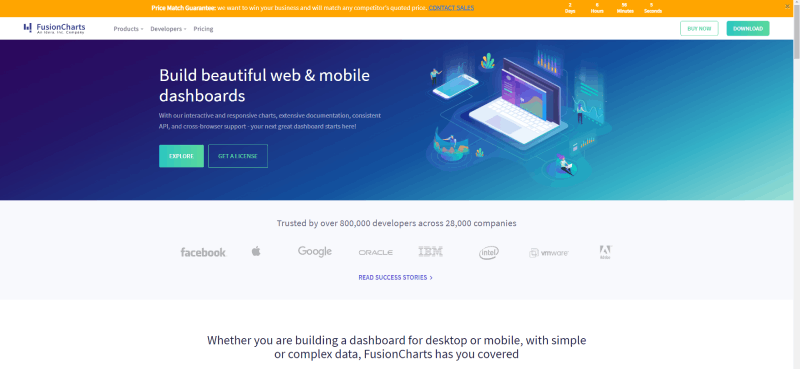800x369 pixels.
Task: Click the Adobe logo
Action: [x=605, y=252]
